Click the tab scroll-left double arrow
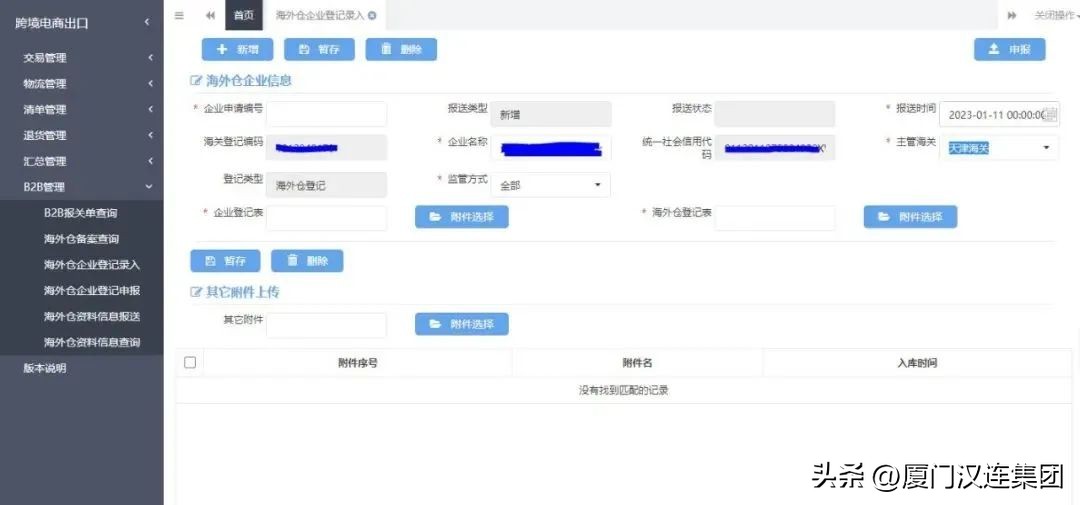This screenshot has width=1080, height=505. (x=210, y=16)
